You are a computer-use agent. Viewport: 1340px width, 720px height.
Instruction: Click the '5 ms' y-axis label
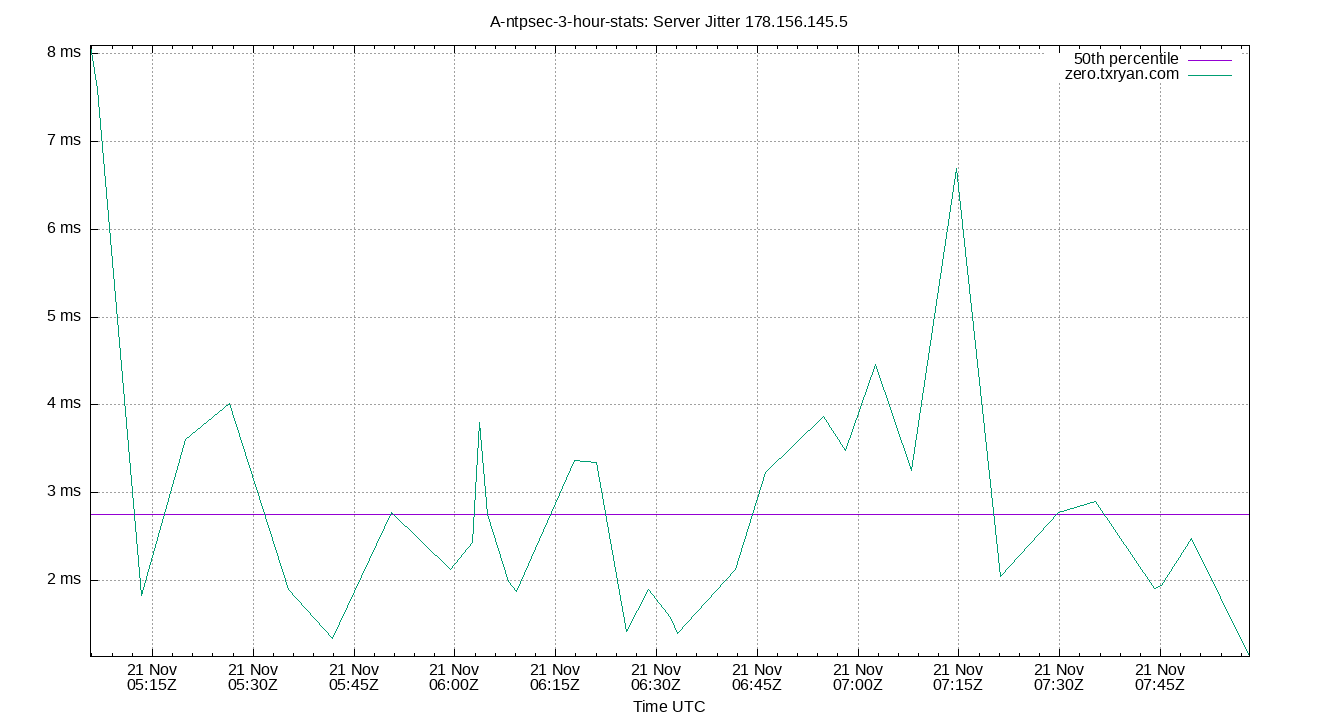pos(64,317)
